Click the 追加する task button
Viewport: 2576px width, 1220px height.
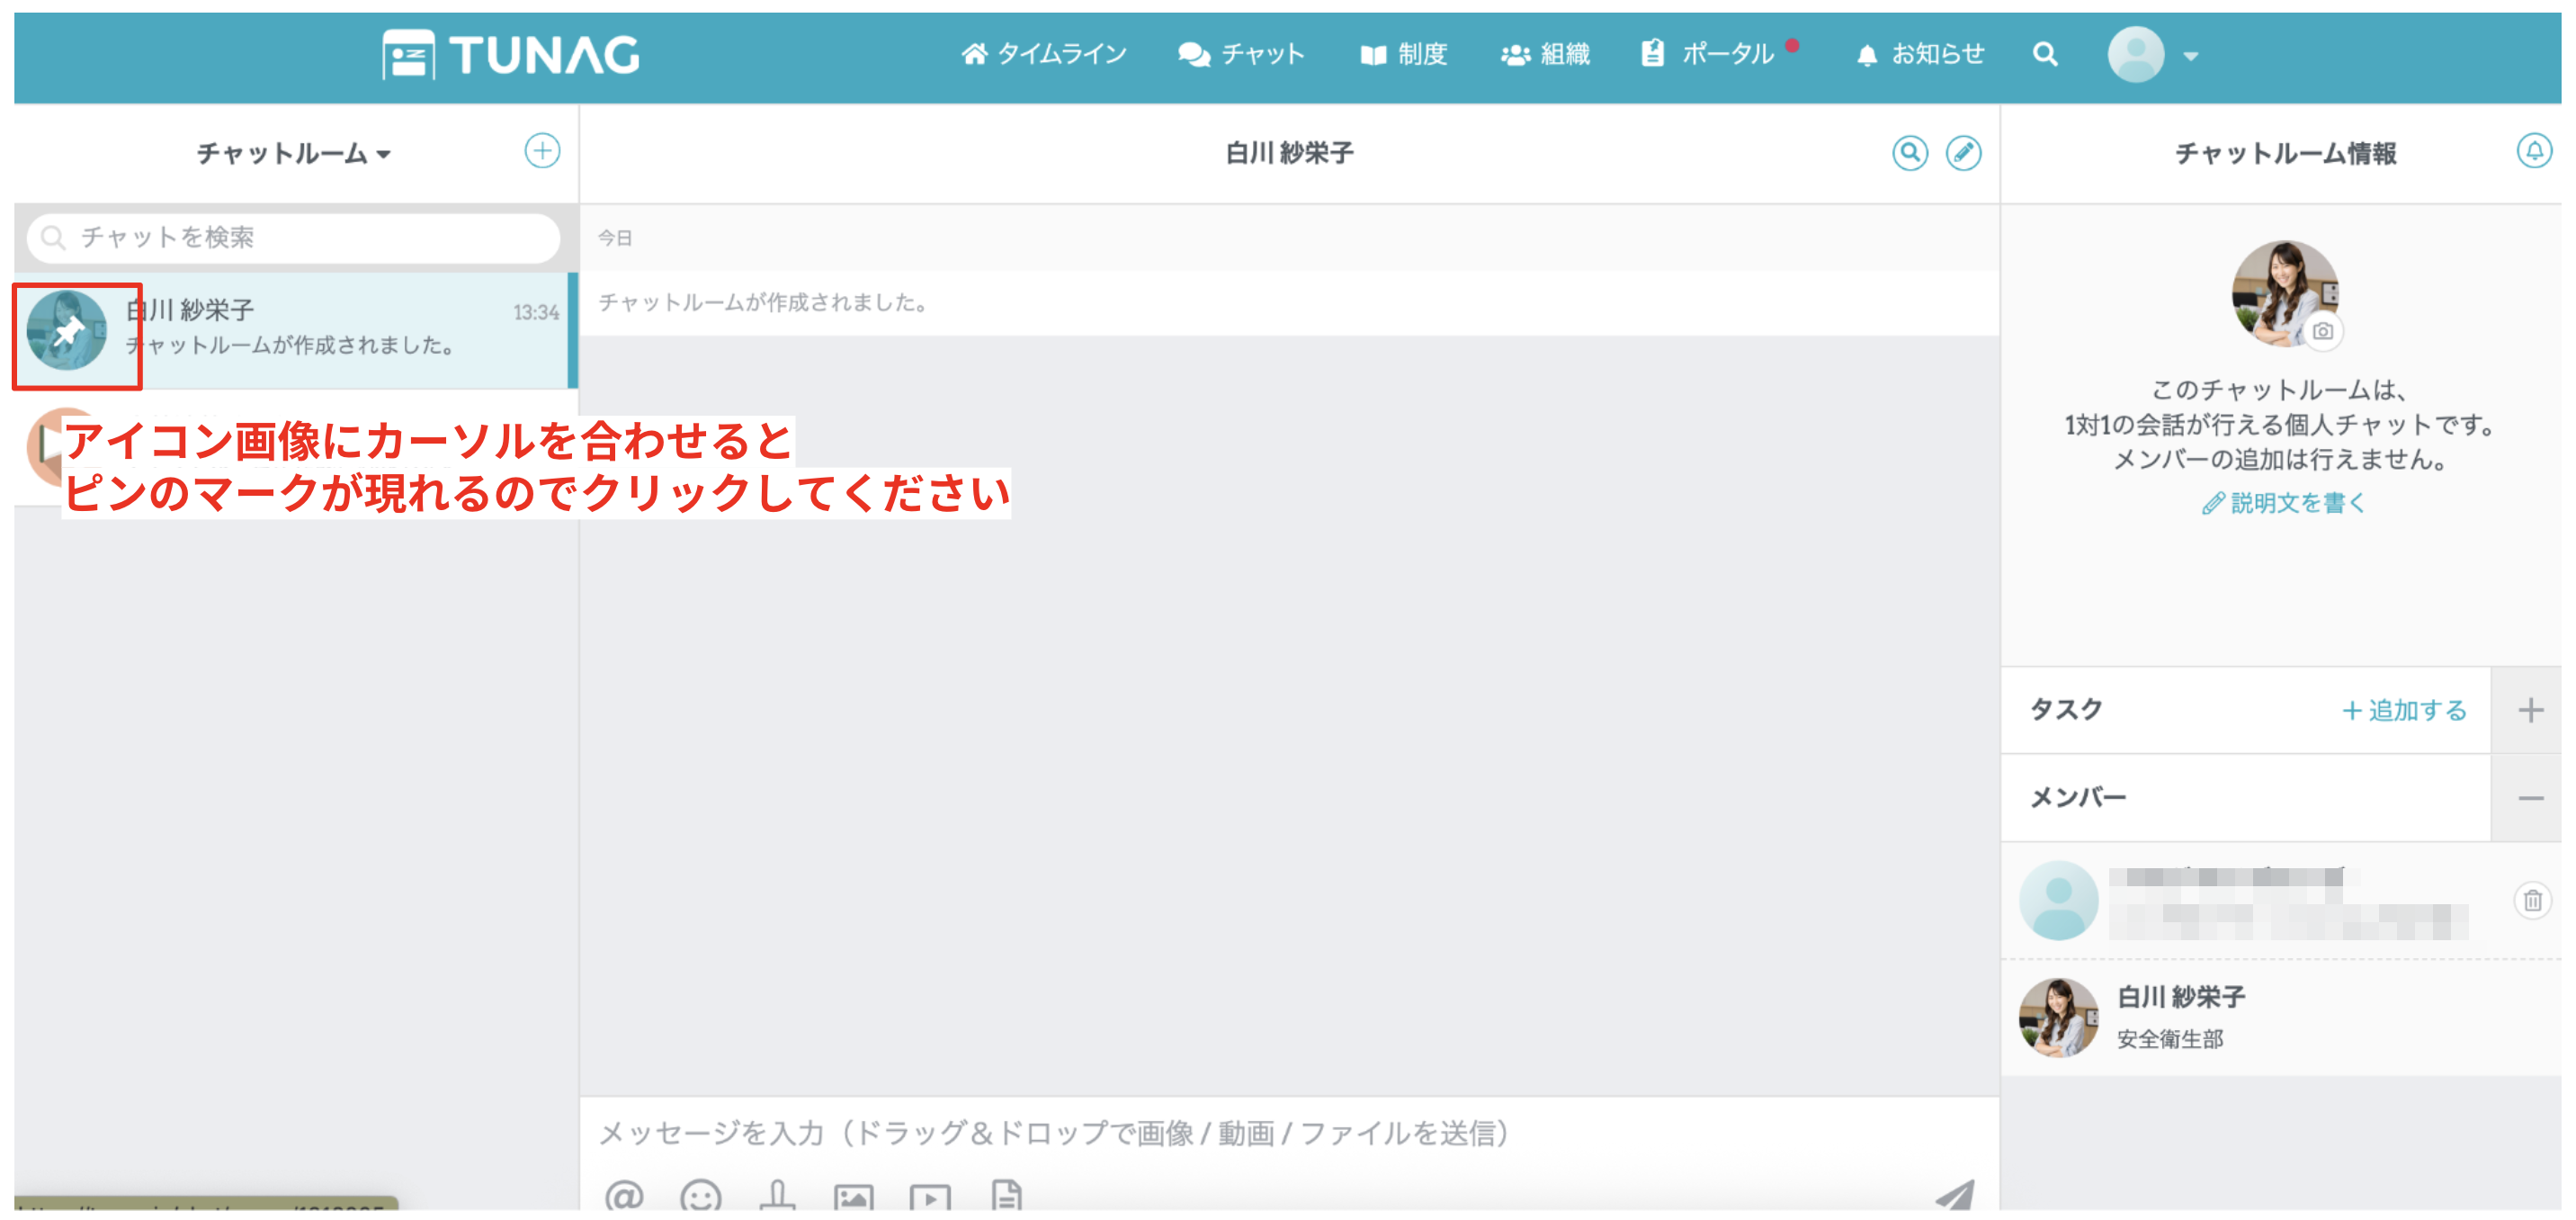pos(2404,710)
